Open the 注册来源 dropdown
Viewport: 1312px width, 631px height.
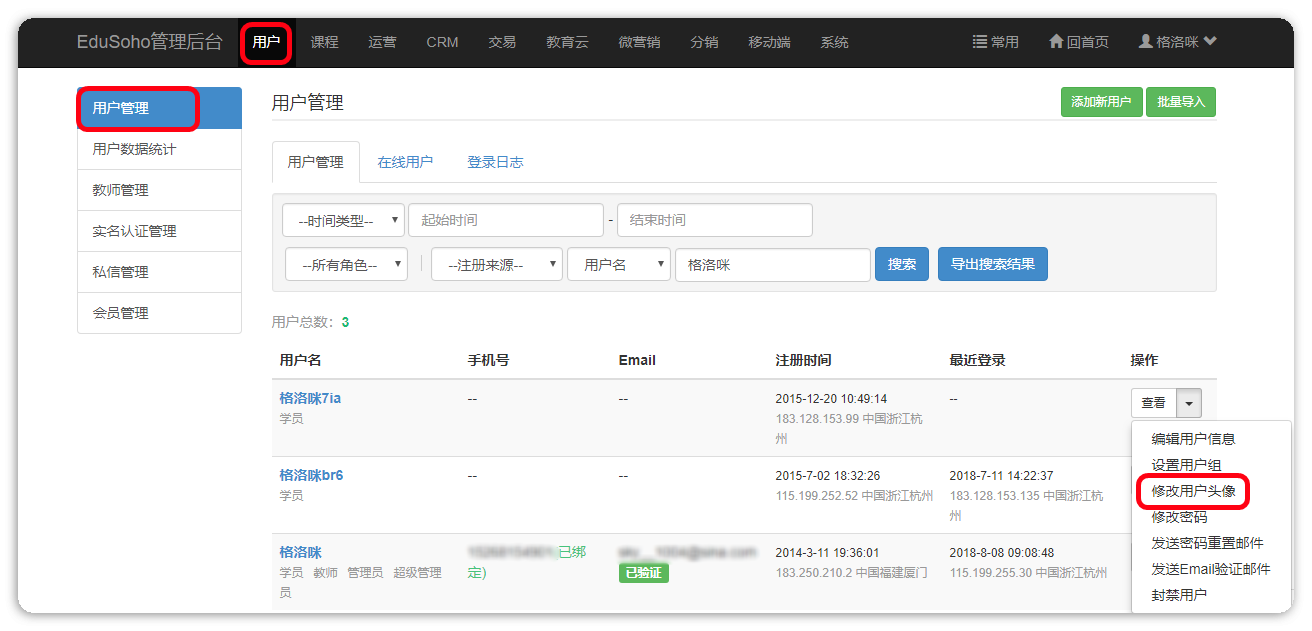(x=496, y=265)
